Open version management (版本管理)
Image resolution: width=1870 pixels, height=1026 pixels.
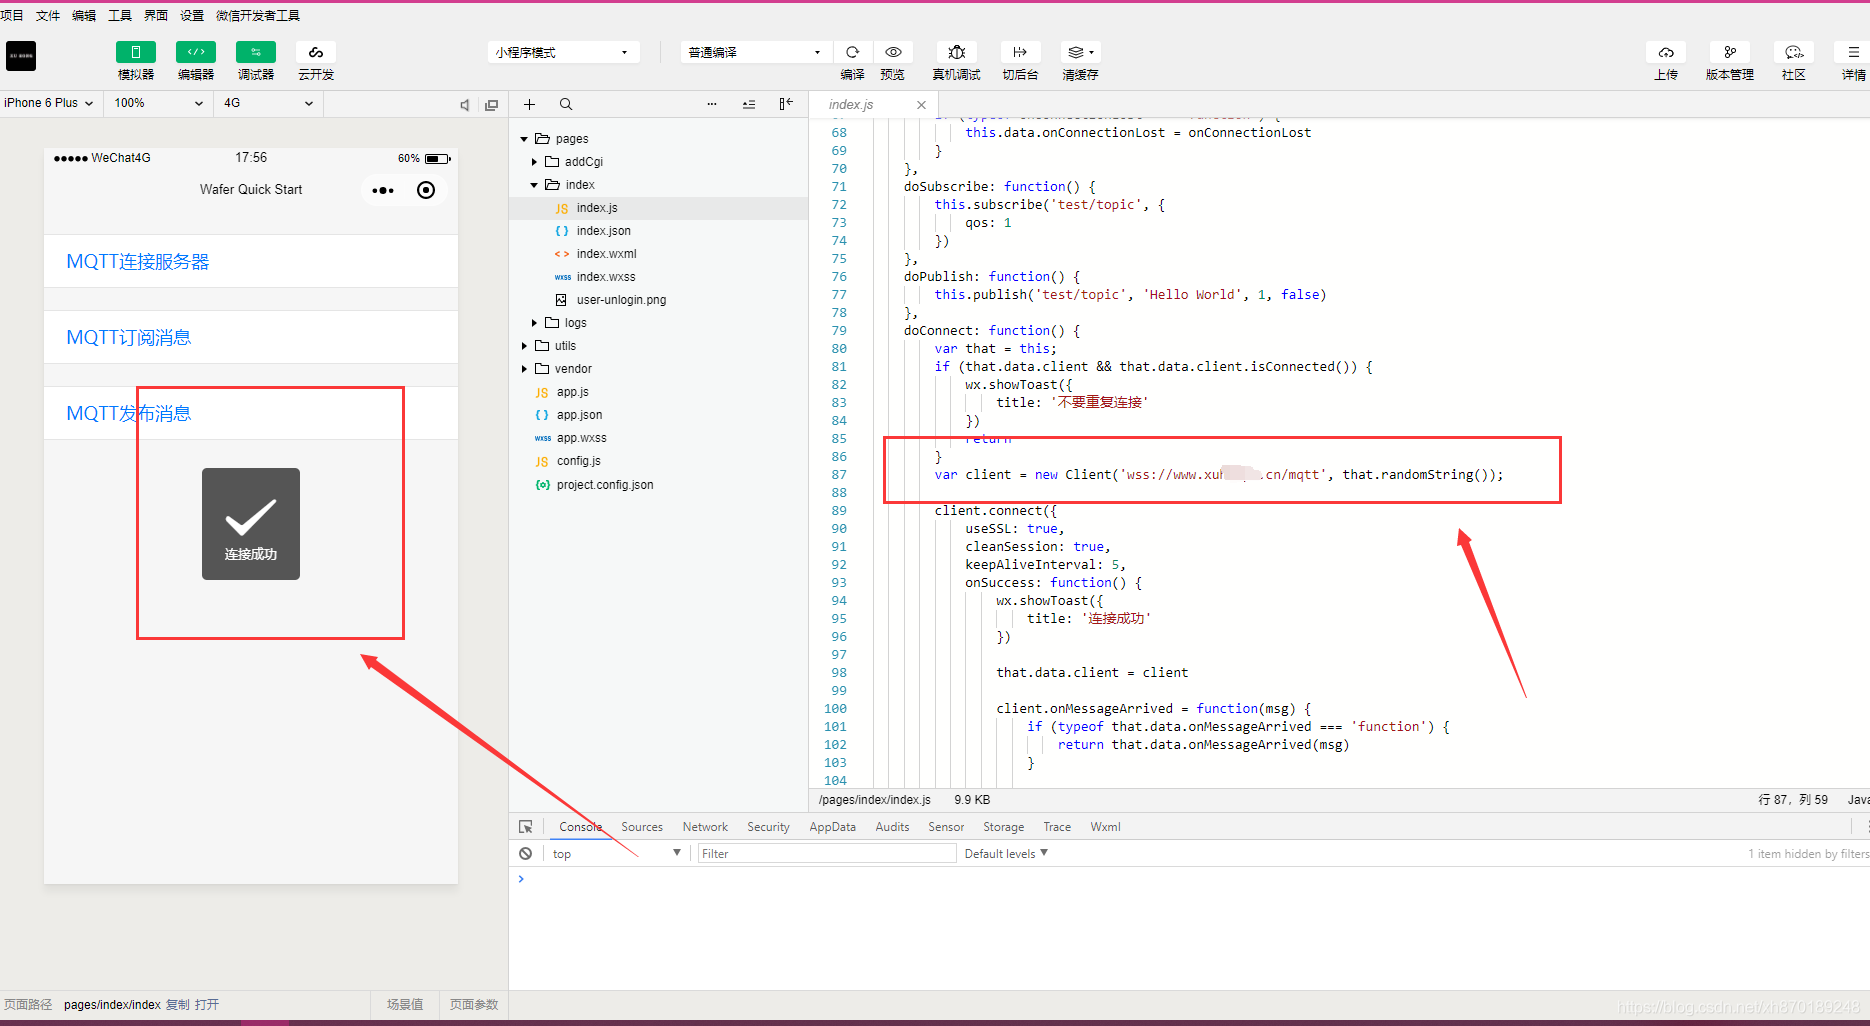[x=1730, y=52]
